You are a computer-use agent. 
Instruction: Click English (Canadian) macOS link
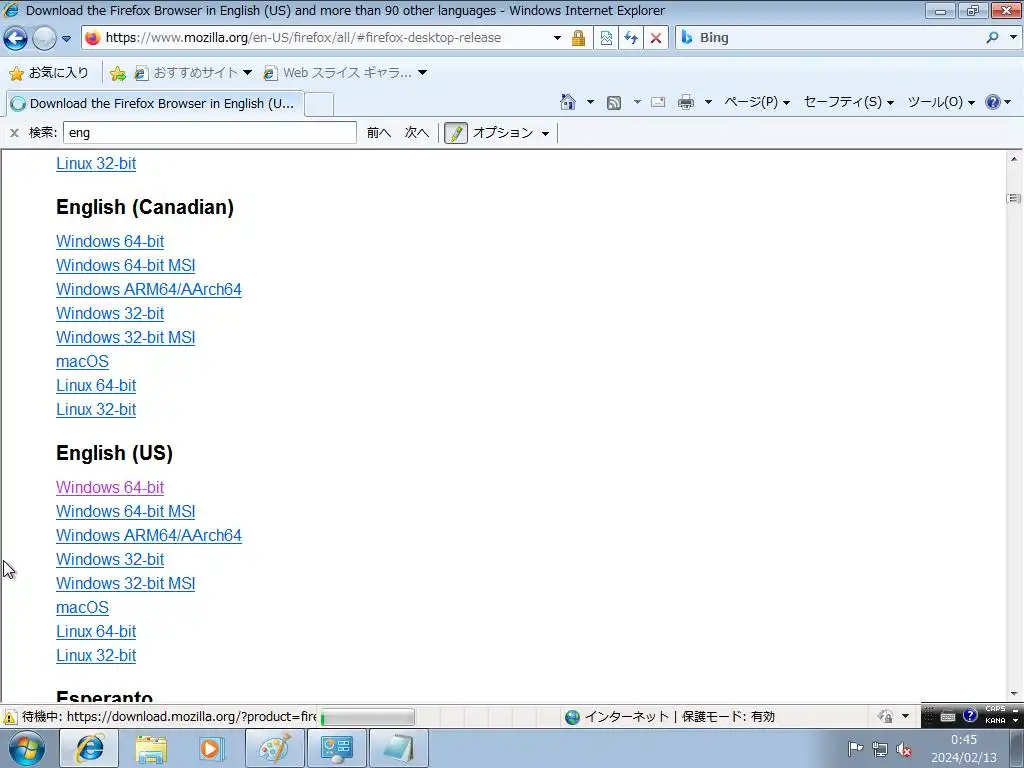pos(82,362)
